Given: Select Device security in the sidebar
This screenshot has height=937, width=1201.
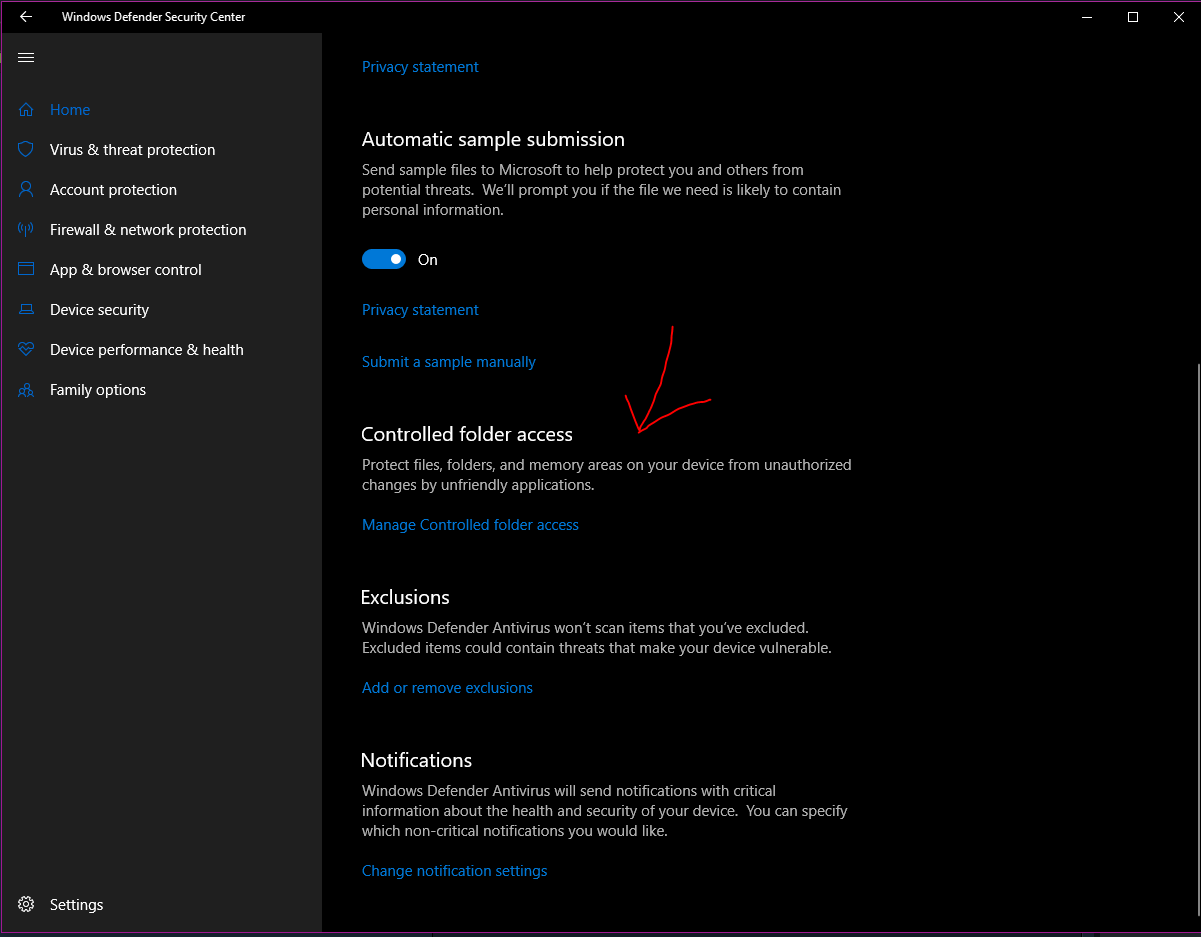Looking at the screenshot, I should click(99, 310).
